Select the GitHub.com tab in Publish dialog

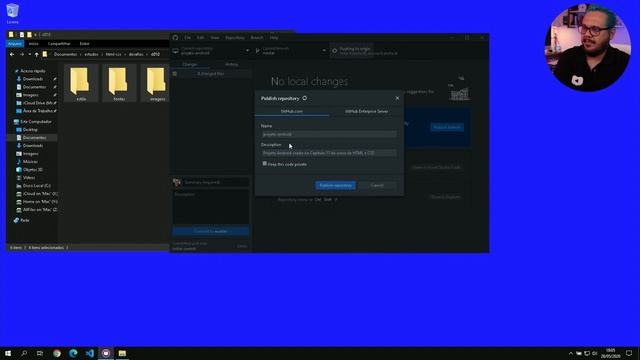[x=292, y=111]
